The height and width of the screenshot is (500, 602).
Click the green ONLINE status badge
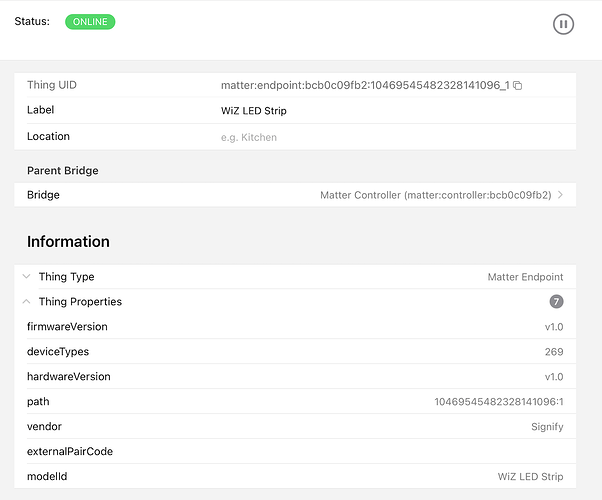point(90,22)
